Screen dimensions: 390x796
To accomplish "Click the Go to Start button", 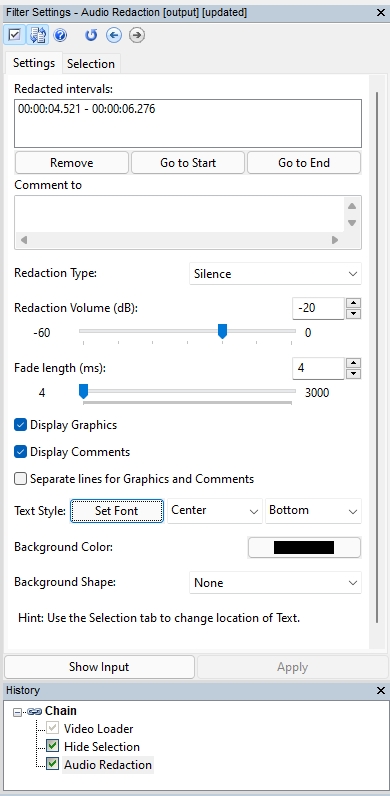I will pos(188,163).
